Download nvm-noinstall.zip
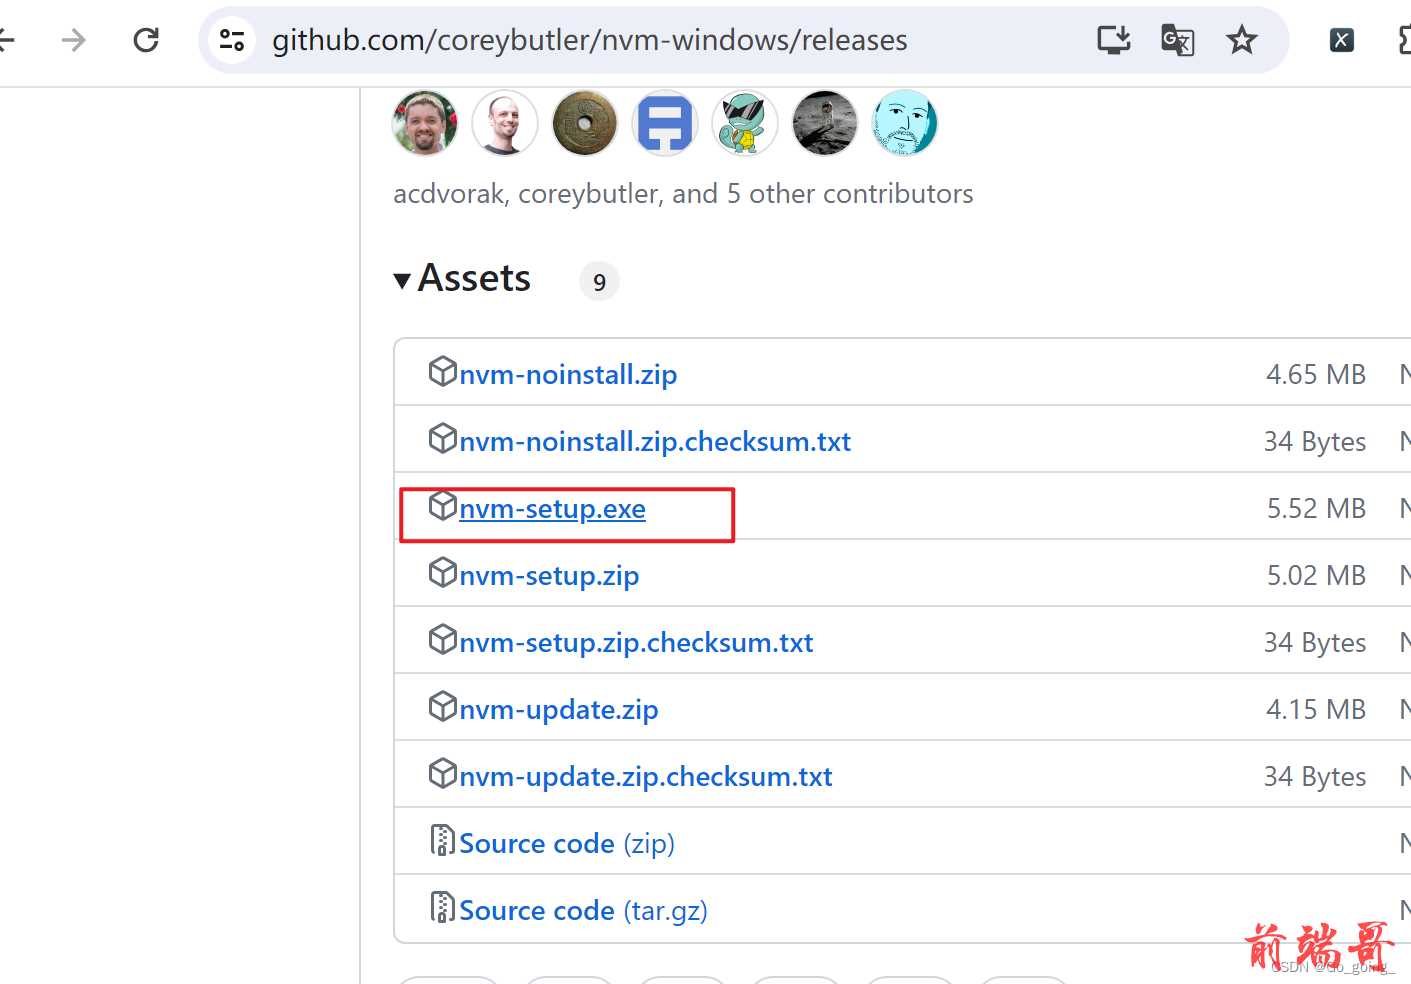Image resolution: width=1411 pixels, height=984 pixels. tap(568, 374)
